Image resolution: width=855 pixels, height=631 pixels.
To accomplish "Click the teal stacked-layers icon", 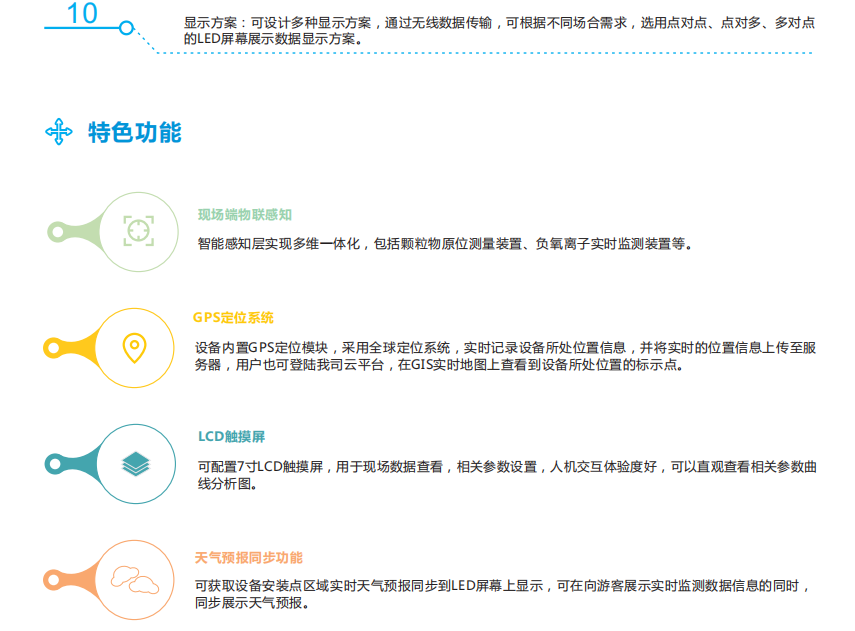I will [136, 464].
